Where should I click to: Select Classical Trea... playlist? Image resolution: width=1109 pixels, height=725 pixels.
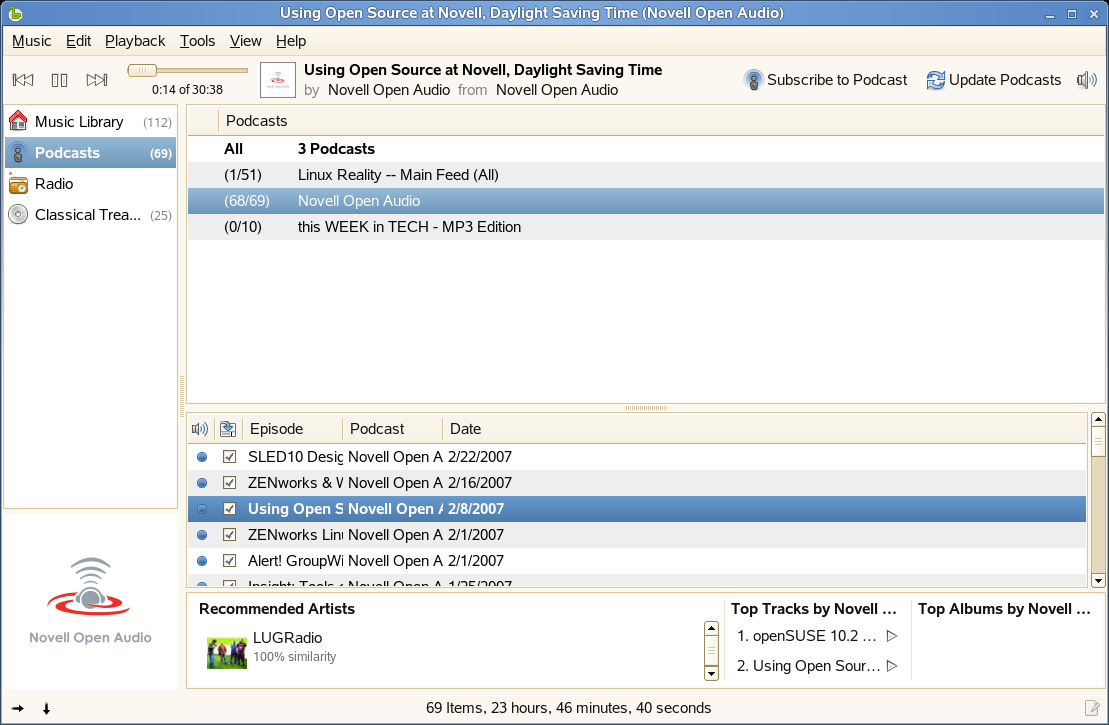click(x=91, y=215)
